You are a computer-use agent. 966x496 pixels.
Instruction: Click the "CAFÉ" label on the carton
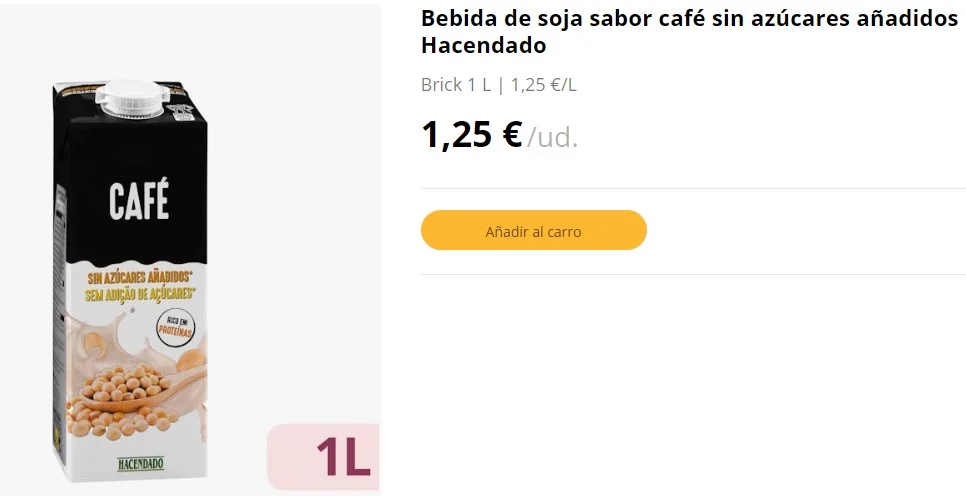coord(139,203)
